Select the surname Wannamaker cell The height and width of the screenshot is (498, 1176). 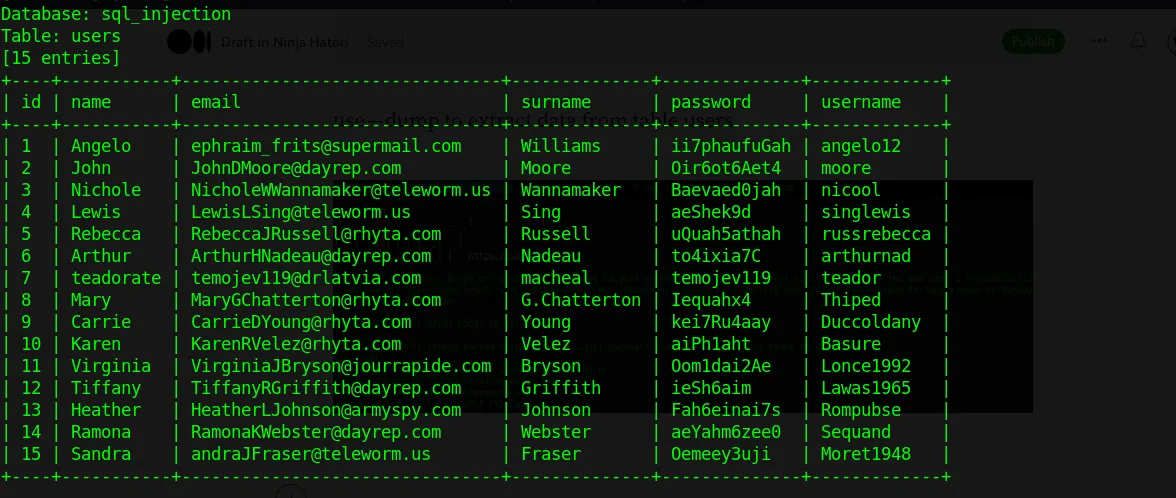(x=571, y=190)
